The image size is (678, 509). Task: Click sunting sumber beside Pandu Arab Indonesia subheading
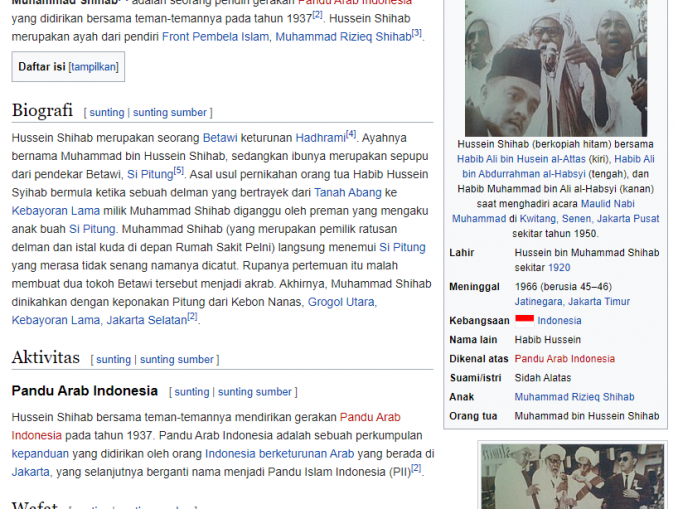[x=255, y=392]
